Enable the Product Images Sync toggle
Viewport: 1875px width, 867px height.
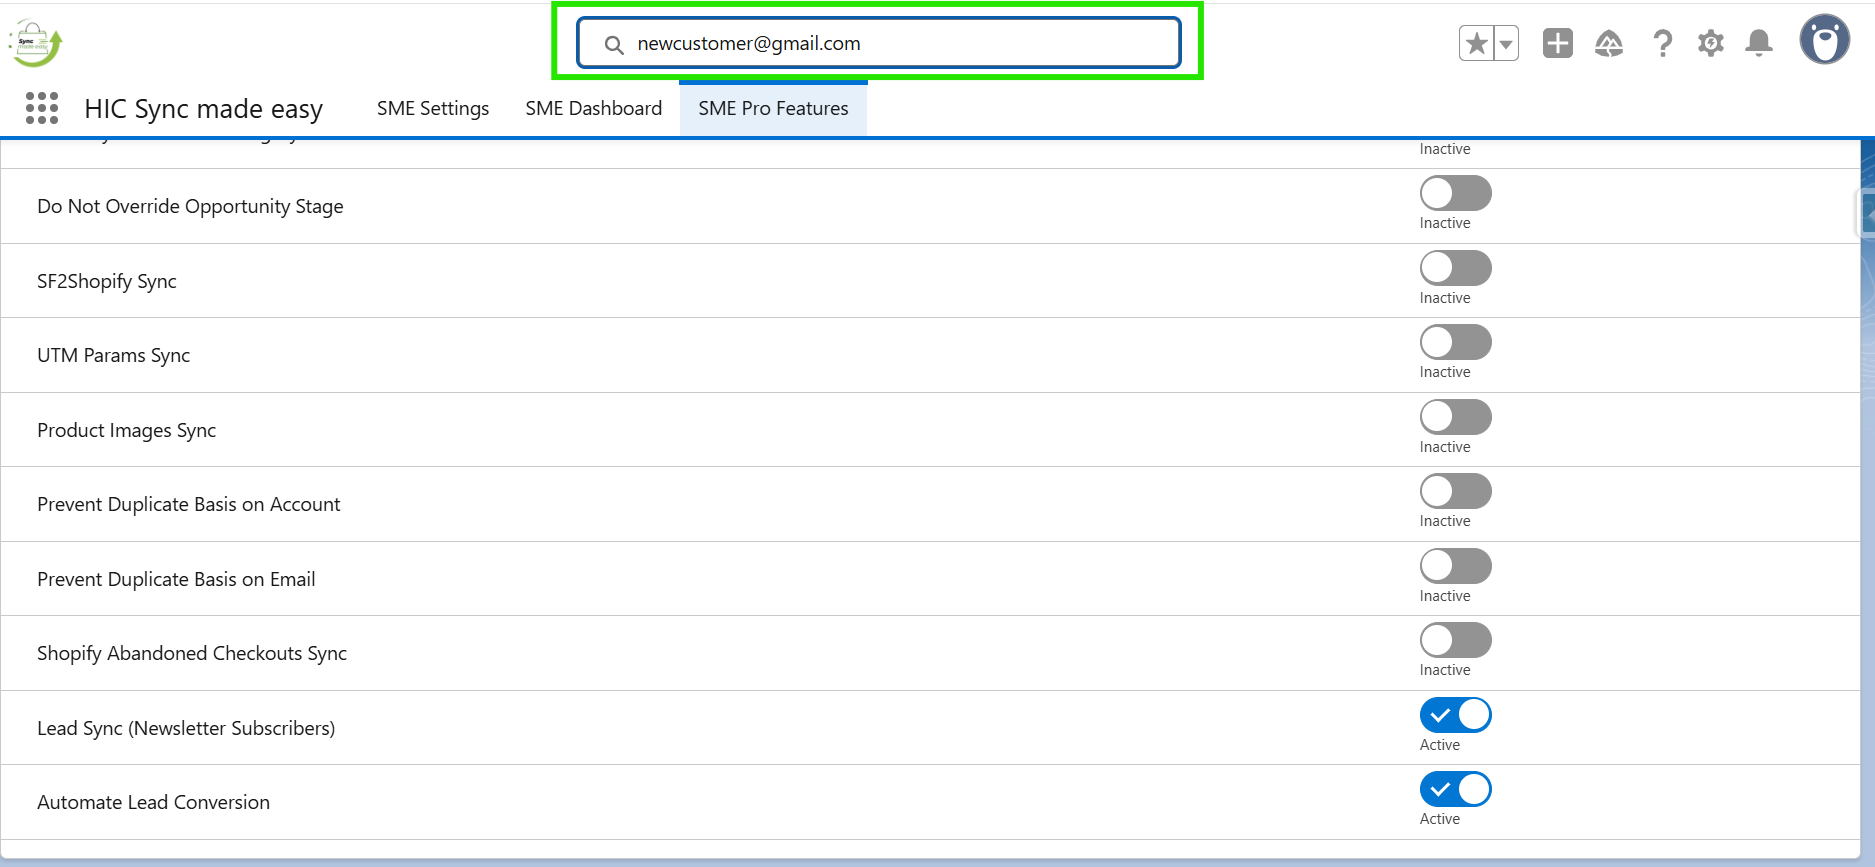[1456, 417]
